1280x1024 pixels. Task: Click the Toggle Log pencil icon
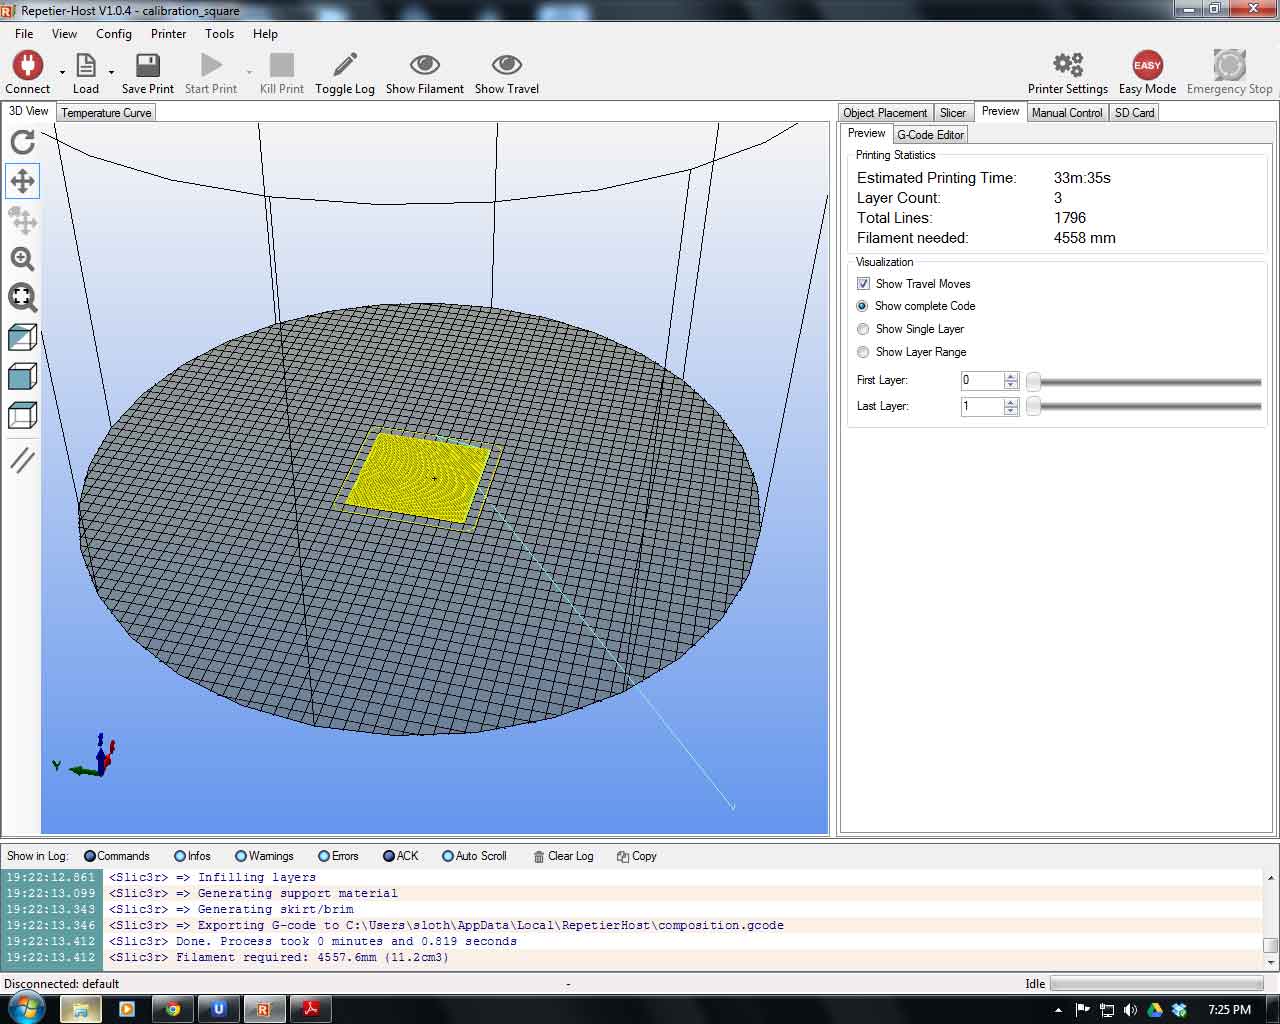(345, 66)
